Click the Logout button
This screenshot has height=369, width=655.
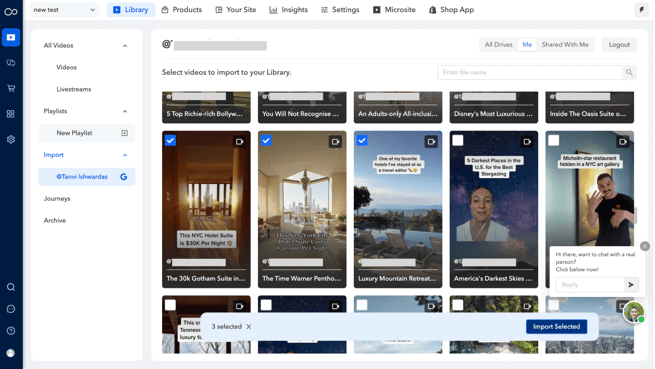click(619, 45)
